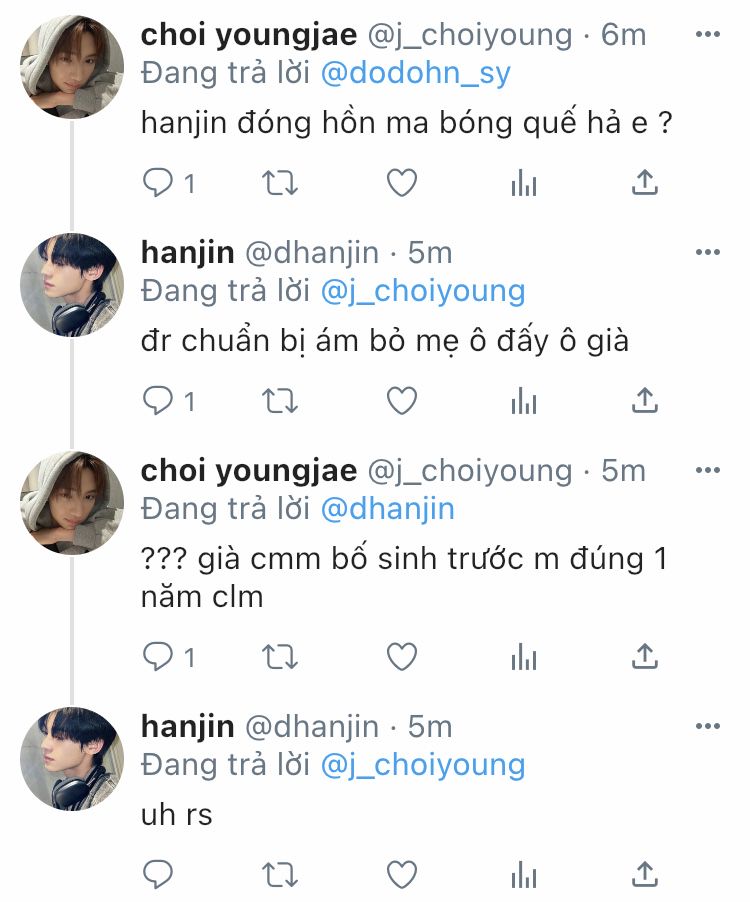Image resolution: width=750 pixels, height=902 pixels.
Task: Reply to choi youngjae's hanjin tweet
Action: click(158, 183)
